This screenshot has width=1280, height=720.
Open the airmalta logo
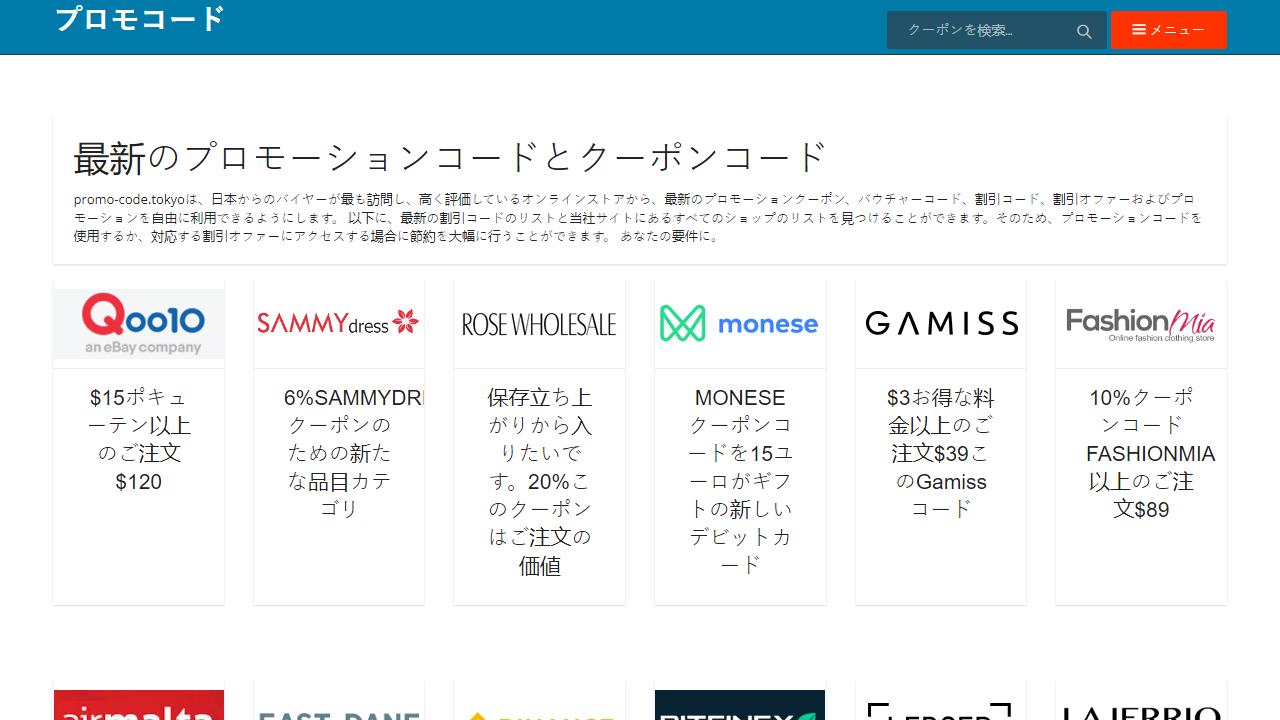coord(138,705)
